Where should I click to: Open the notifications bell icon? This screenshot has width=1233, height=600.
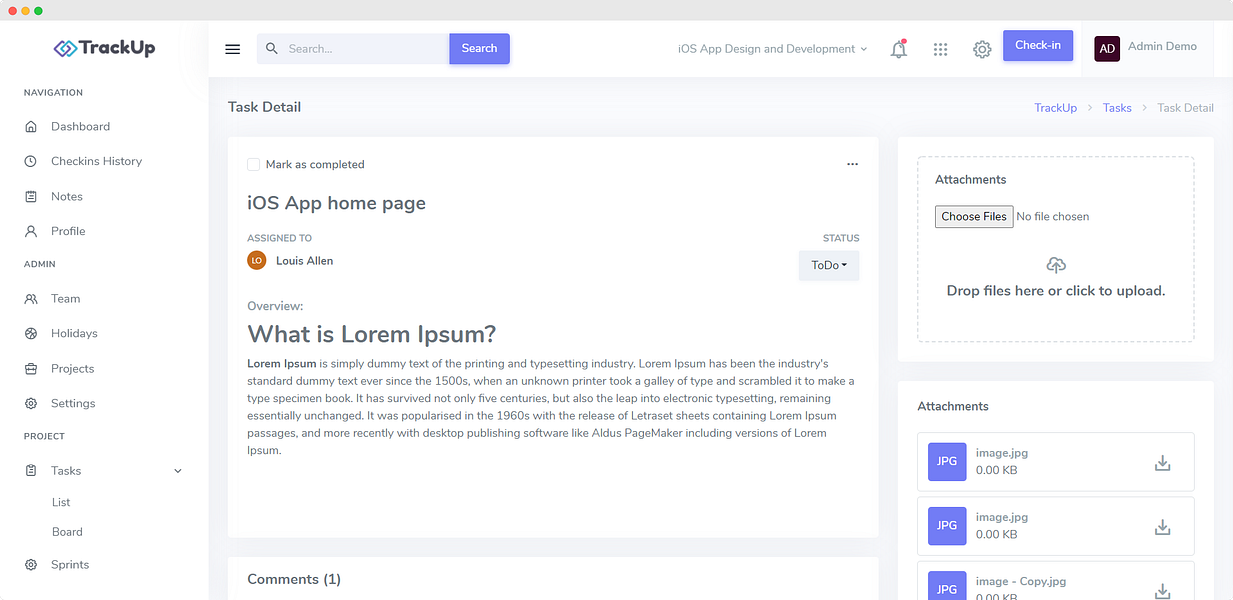[899, 49]
